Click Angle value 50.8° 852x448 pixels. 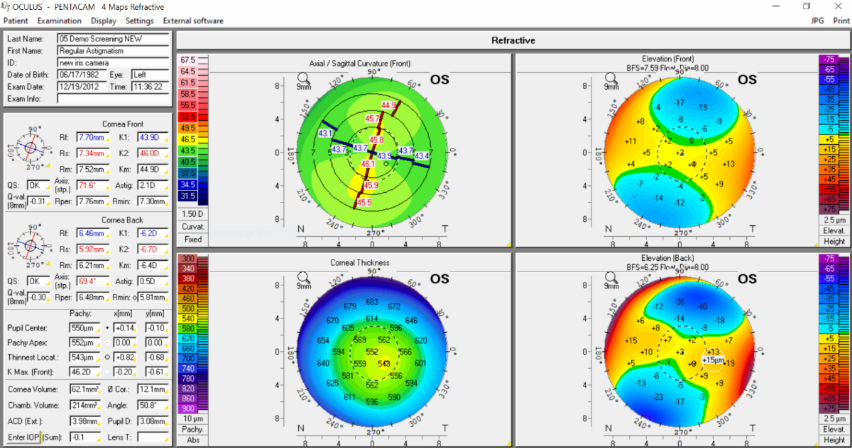coord(153,405)
